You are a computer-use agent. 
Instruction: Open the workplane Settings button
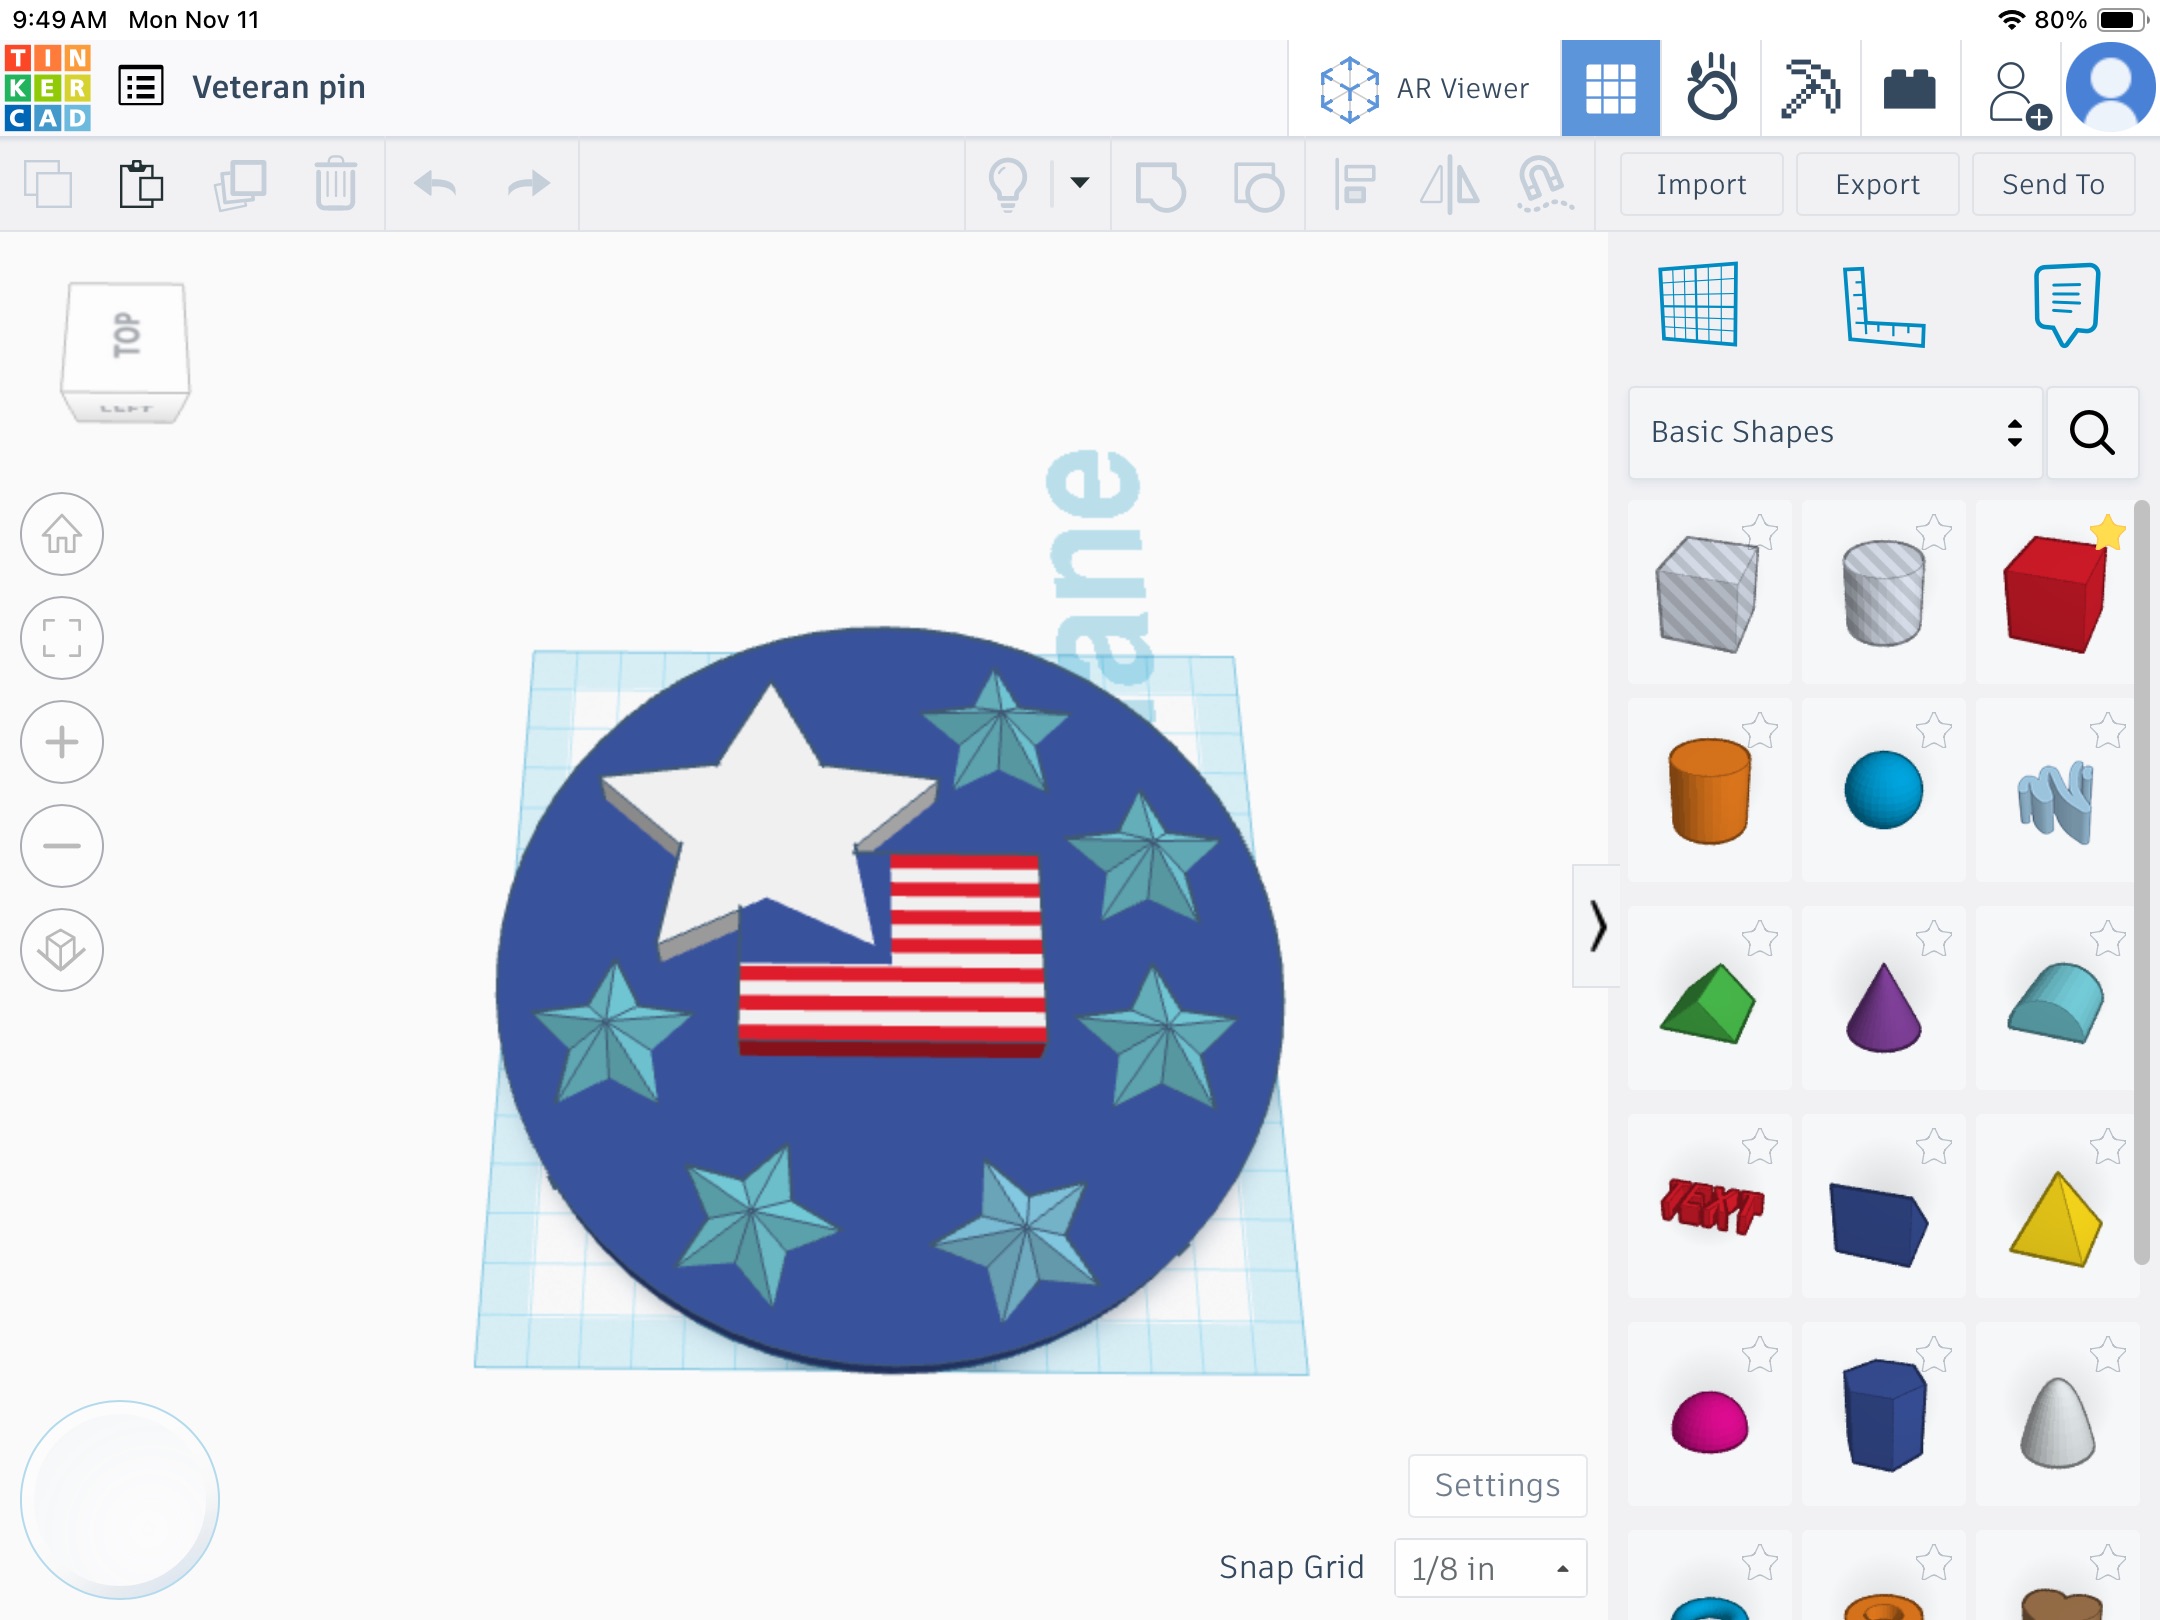1497,1485
